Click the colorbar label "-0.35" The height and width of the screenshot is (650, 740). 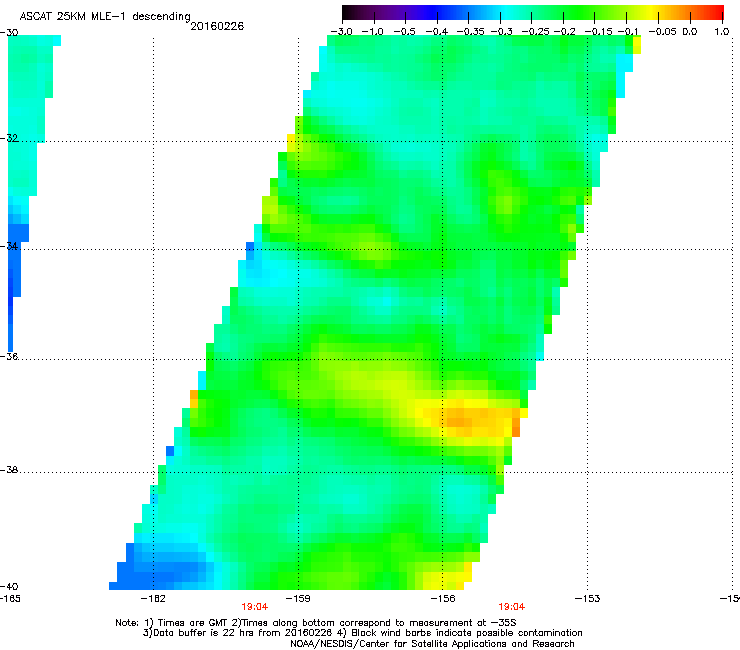(x=469, y=32)
